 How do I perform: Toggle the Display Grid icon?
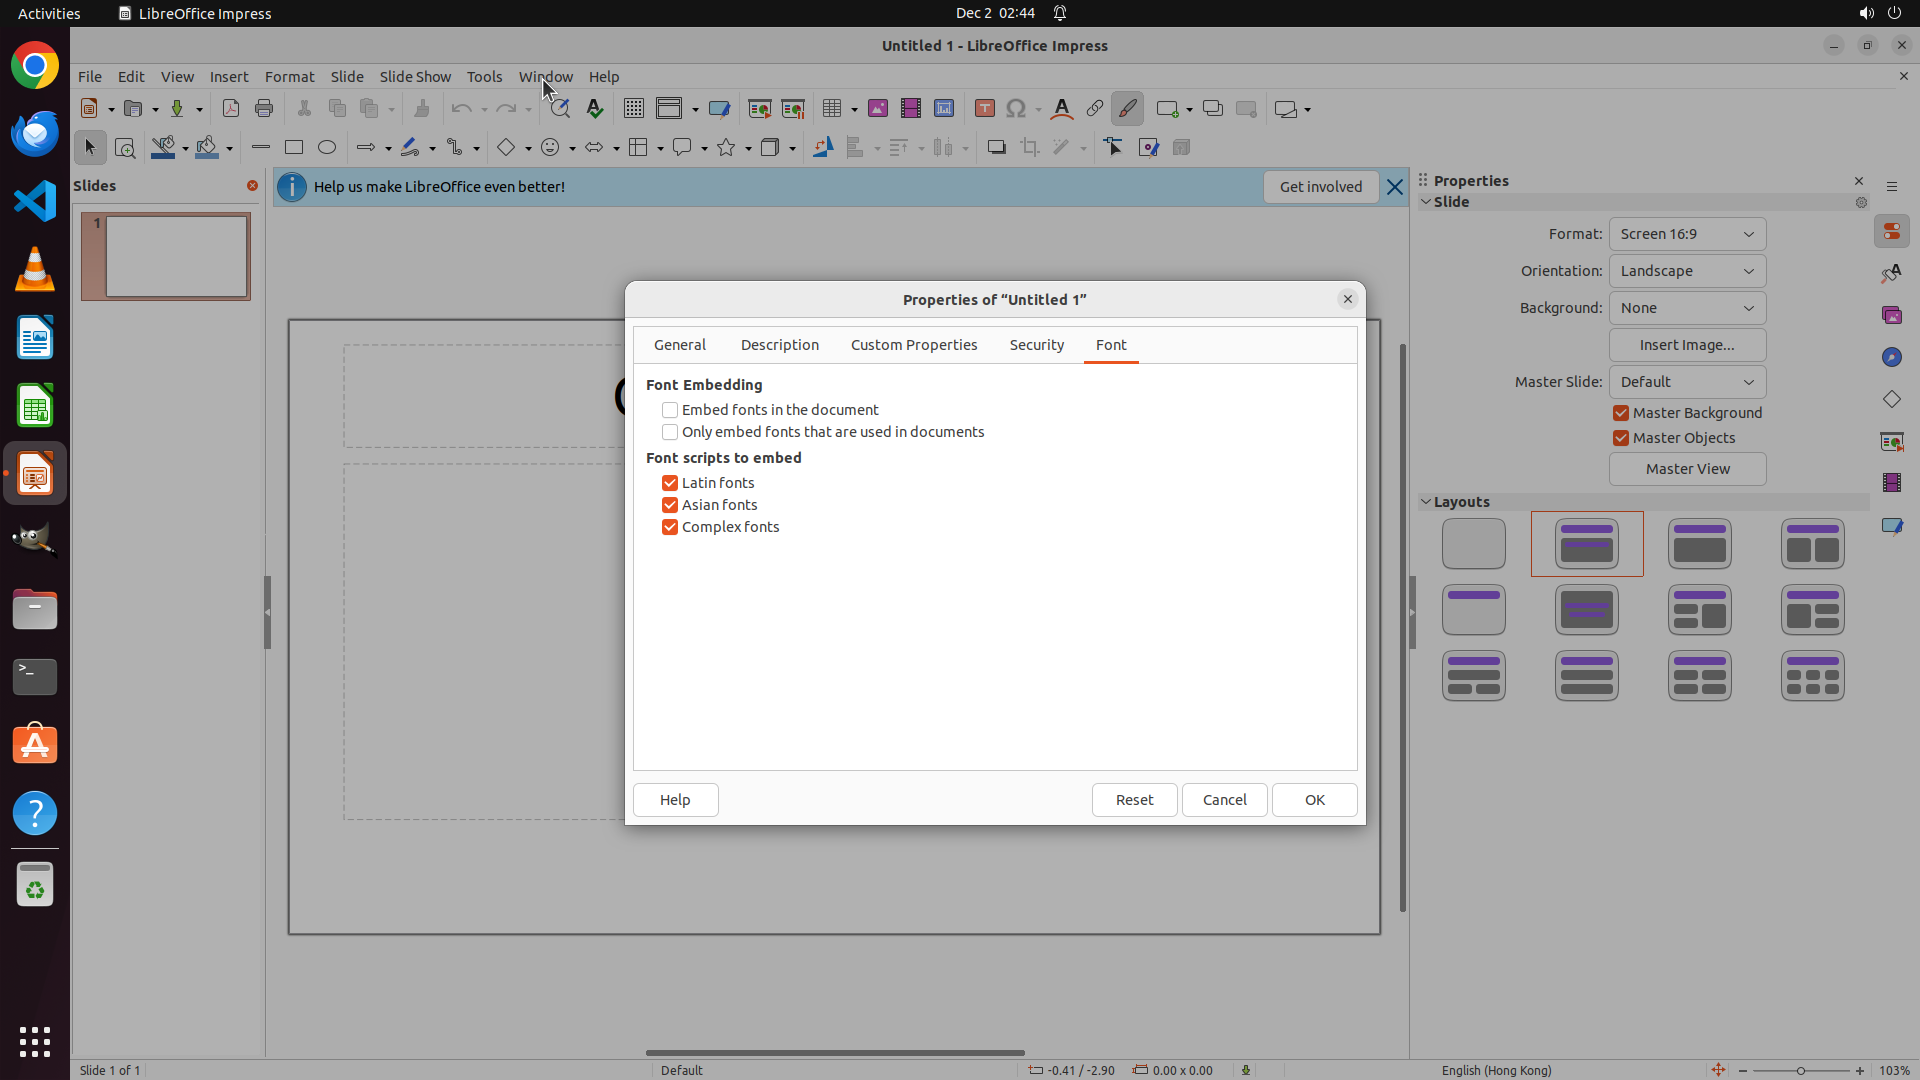(x=633, y=109)
